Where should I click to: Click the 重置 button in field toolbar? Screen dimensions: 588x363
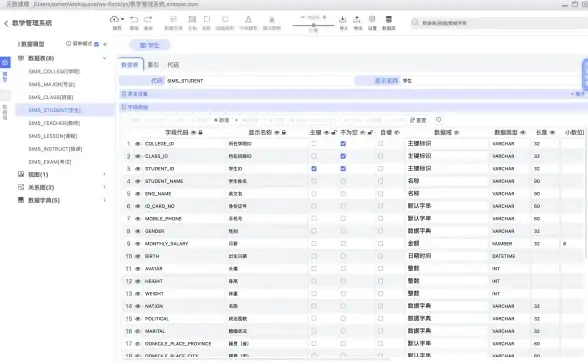[418, 120]
